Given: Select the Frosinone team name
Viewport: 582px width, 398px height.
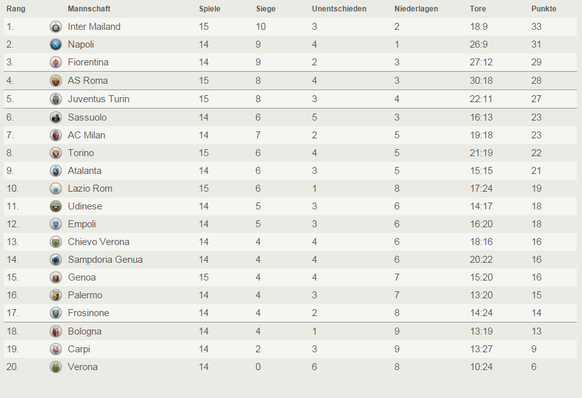Looking at the screenshot, I should pos(88,313).
